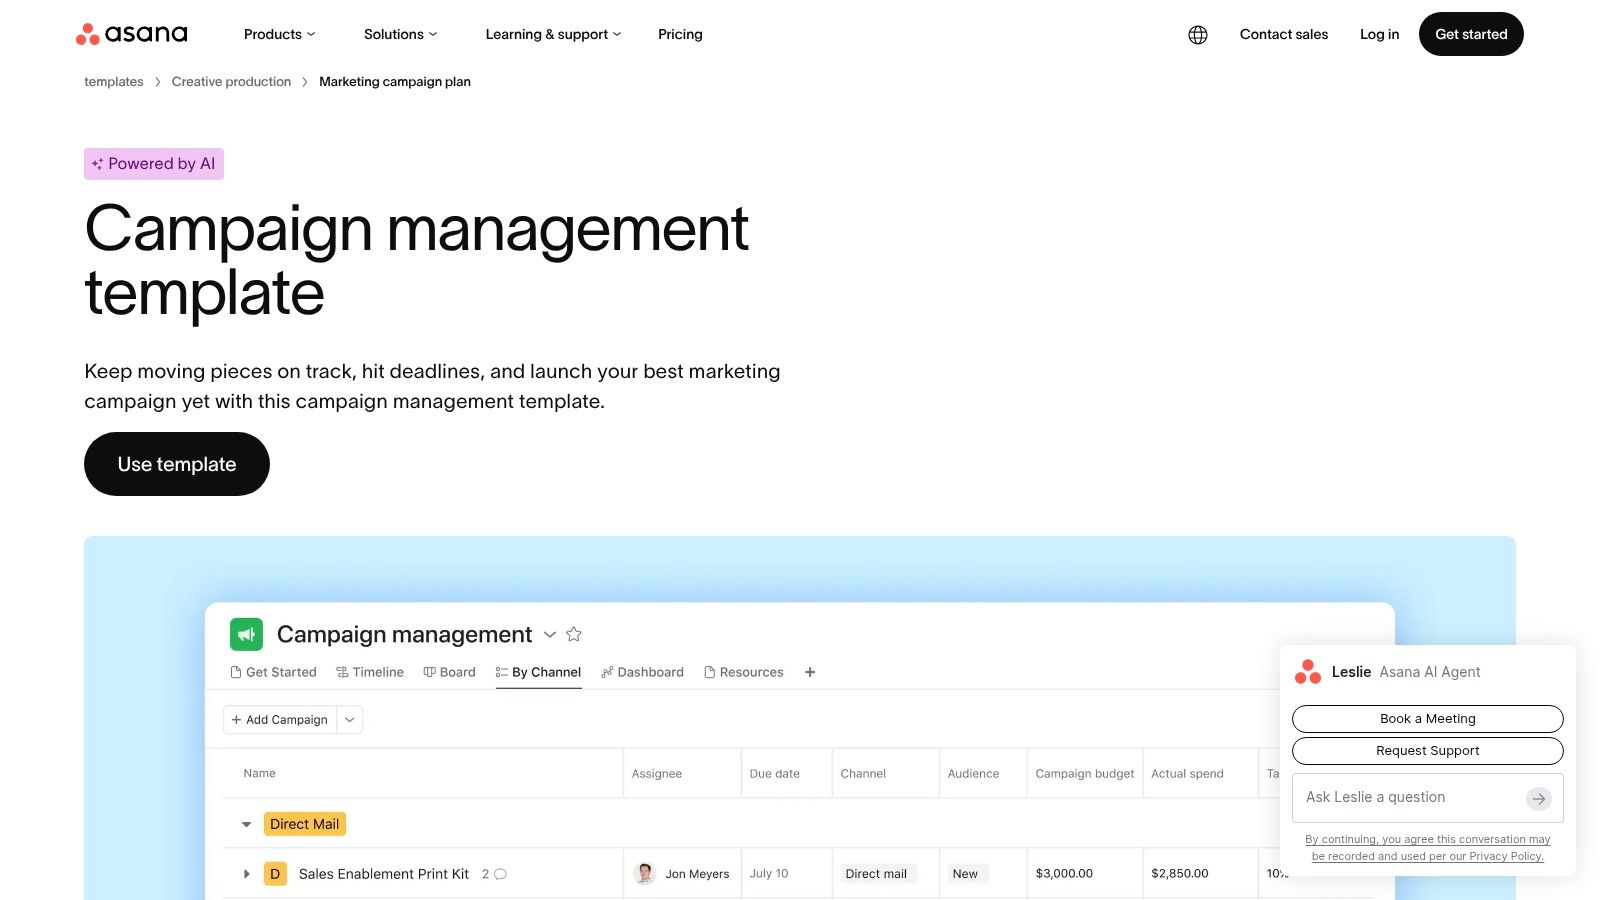Click the Channel column header
The image size is (1600, 900).
(863, 774)
